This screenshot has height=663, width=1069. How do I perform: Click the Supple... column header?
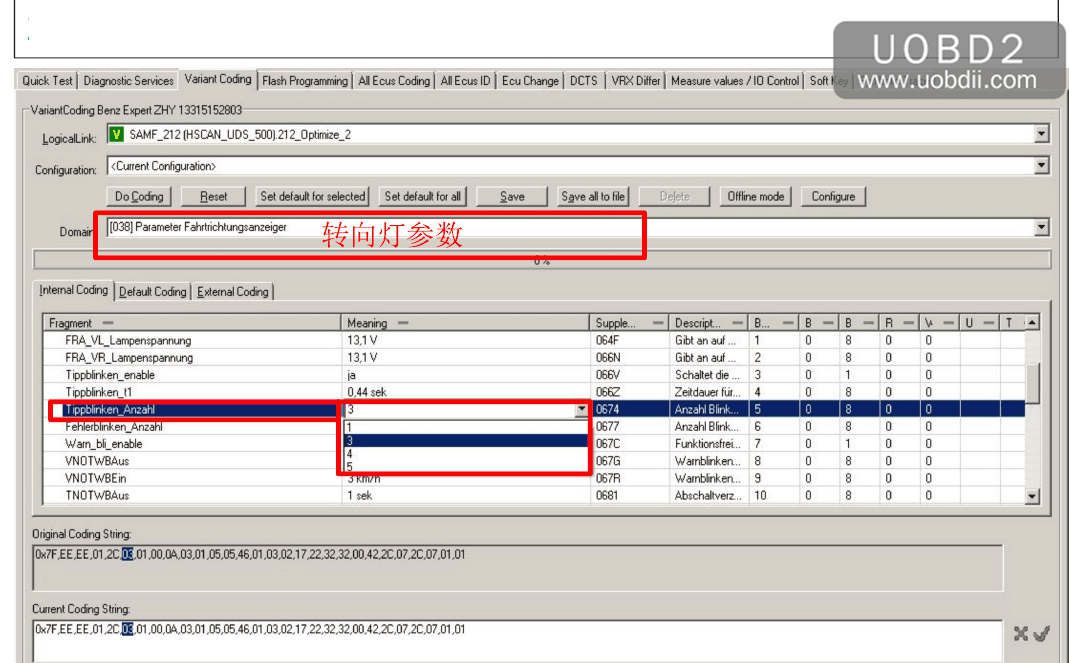[629, 323]
